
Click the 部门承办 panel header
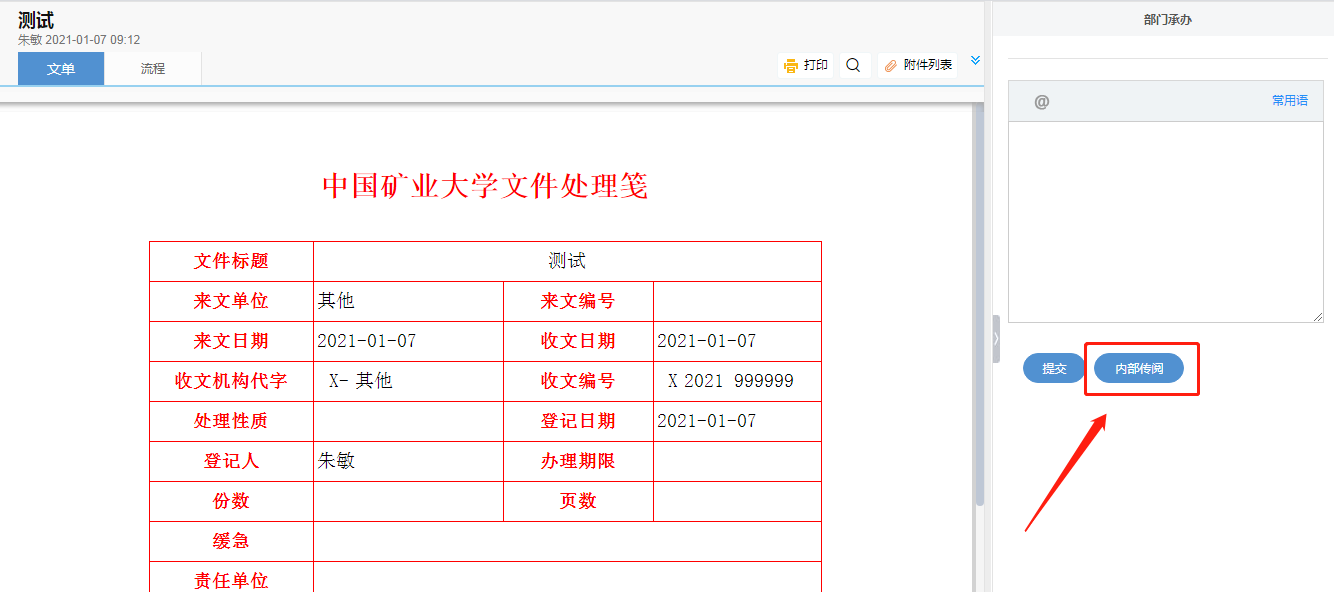pyautogui.click(x=1167, y=19)
